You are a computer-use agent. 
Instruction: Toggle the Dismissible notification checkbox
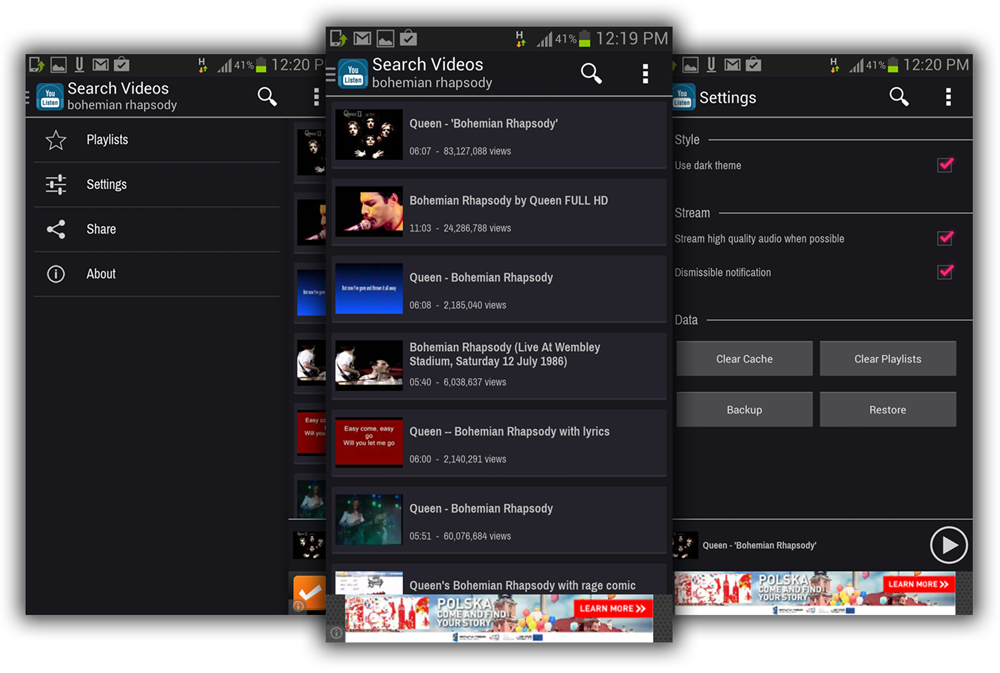coord(945,272)
